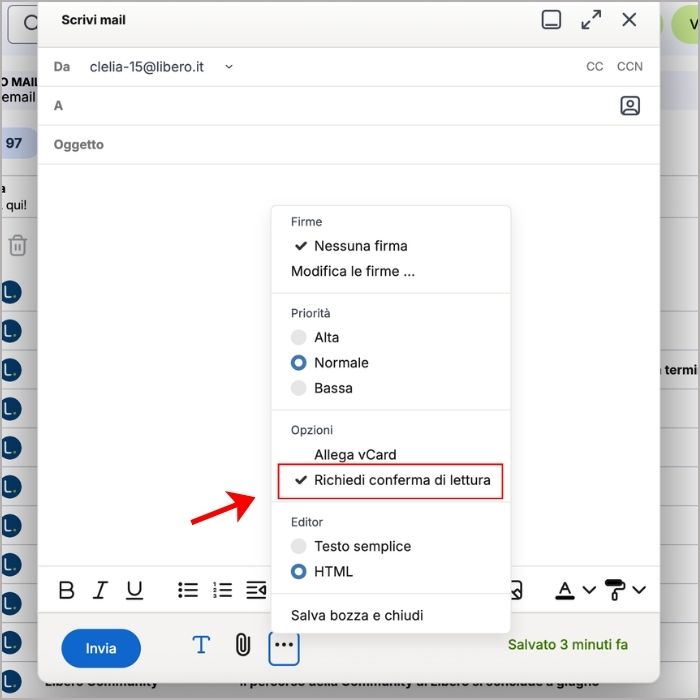Select Salva bozza e chiudi
The image size is (700, 700).
pos(357,615)
